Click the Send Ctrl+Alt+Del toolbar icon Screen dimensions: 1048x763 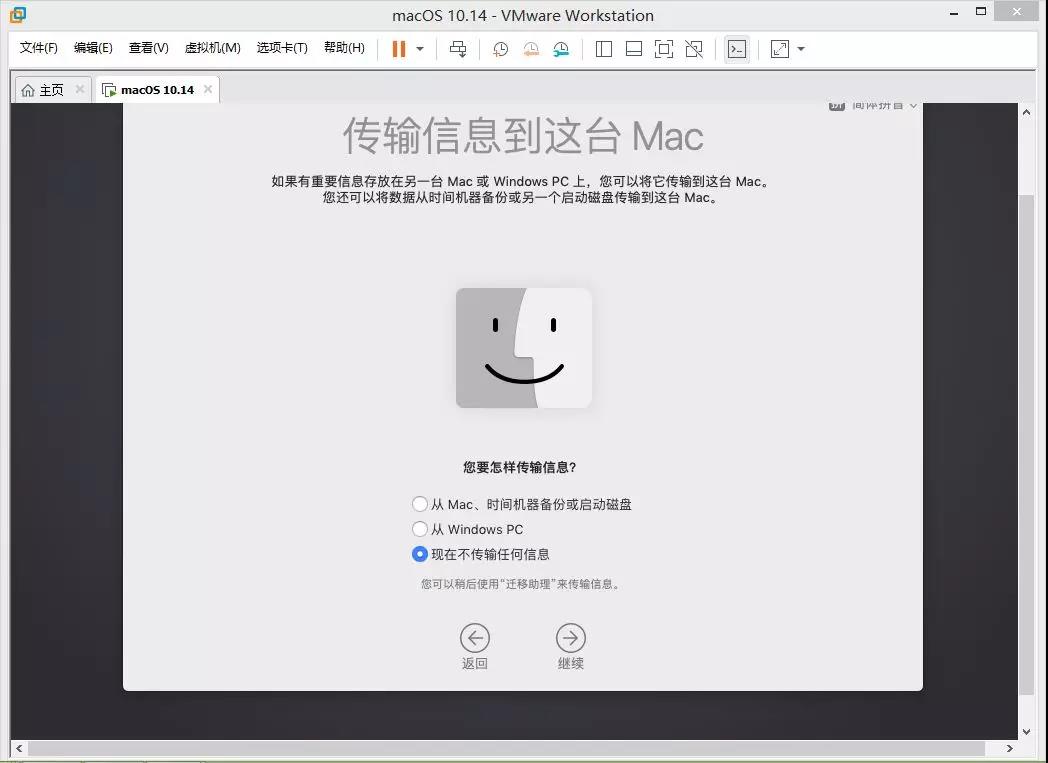[458, 49]
